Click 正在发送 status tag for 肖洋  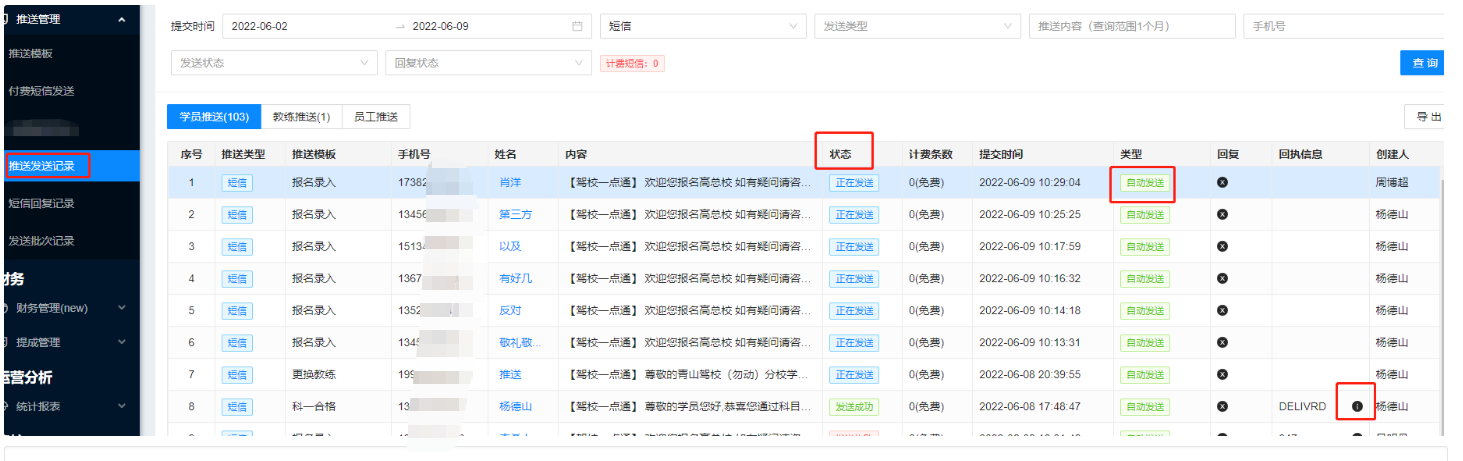click(x=854, y=183)
